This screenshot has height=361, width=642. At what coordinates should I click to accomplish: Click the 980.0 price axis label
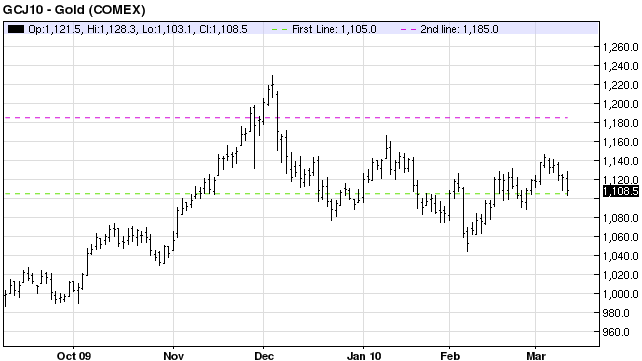click(x=617, y=313)
